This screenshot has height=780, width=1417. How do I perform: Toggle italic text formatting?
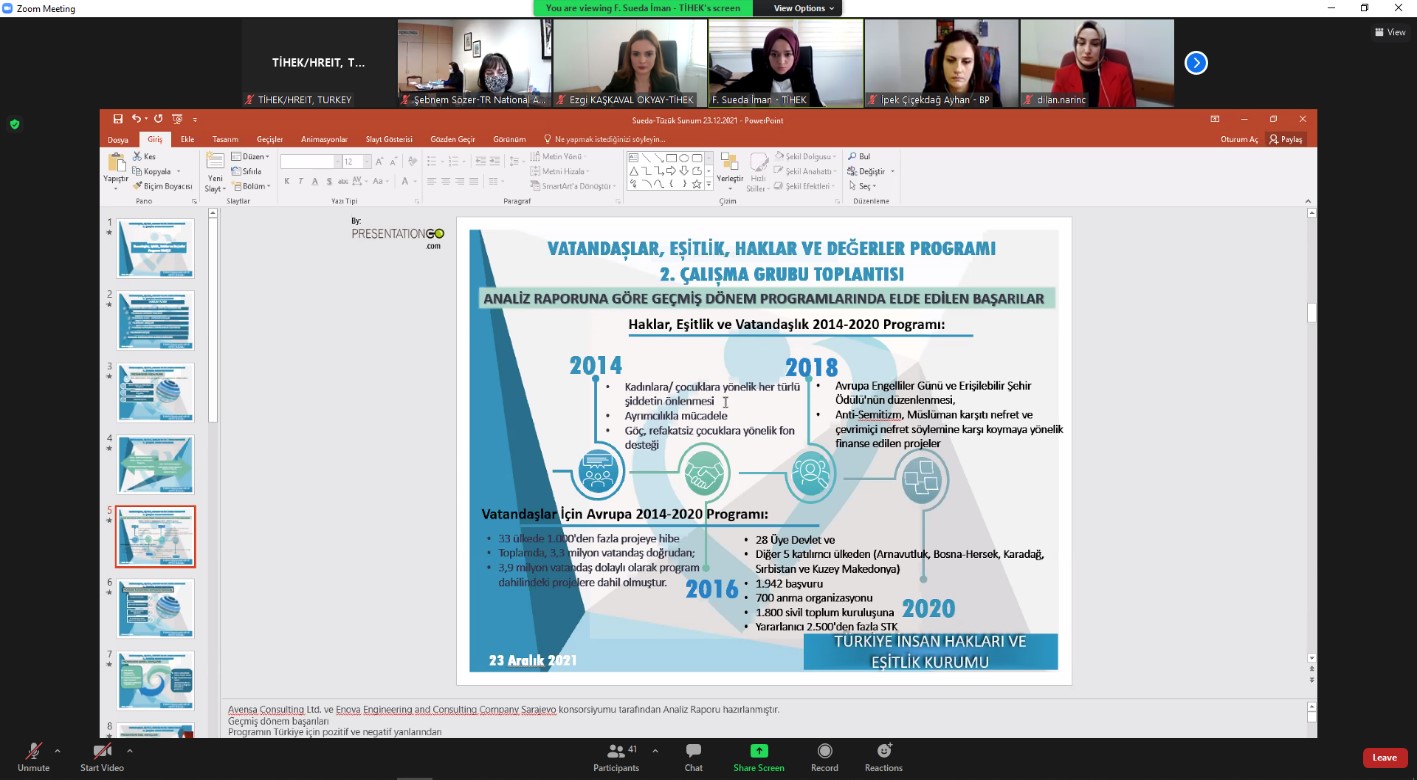tap(301, 181)
